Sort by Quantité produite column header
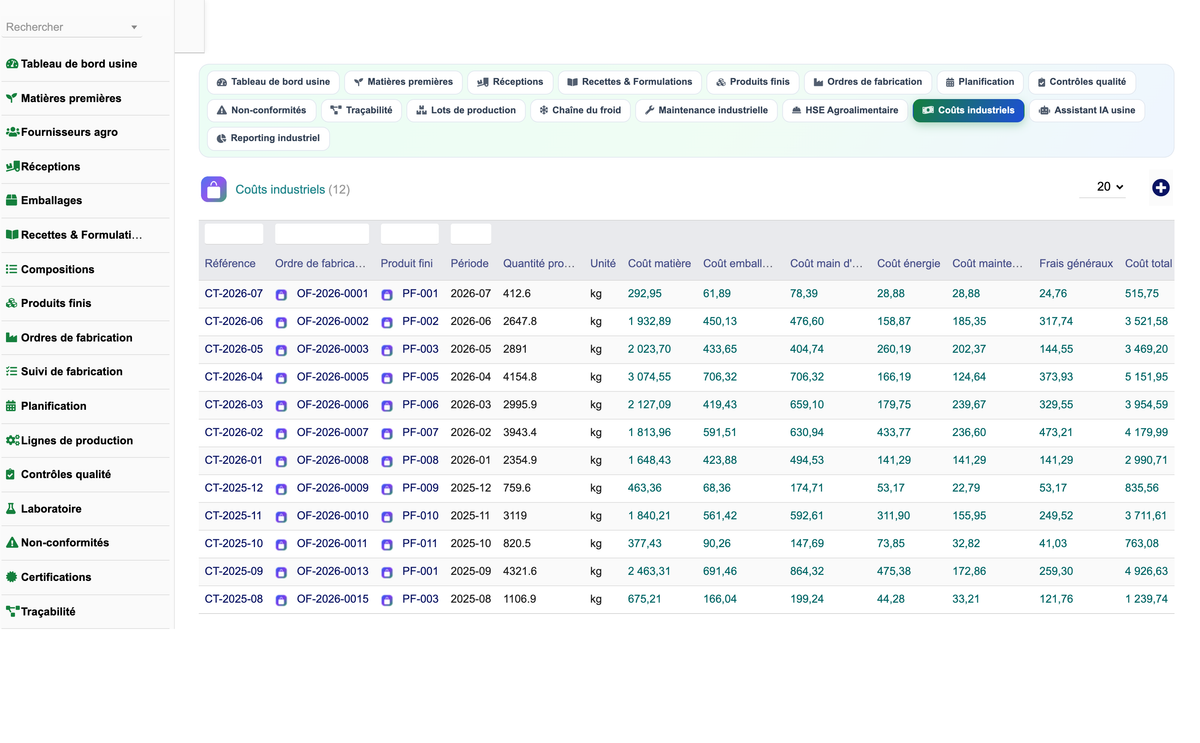 [x=539, y=264]
